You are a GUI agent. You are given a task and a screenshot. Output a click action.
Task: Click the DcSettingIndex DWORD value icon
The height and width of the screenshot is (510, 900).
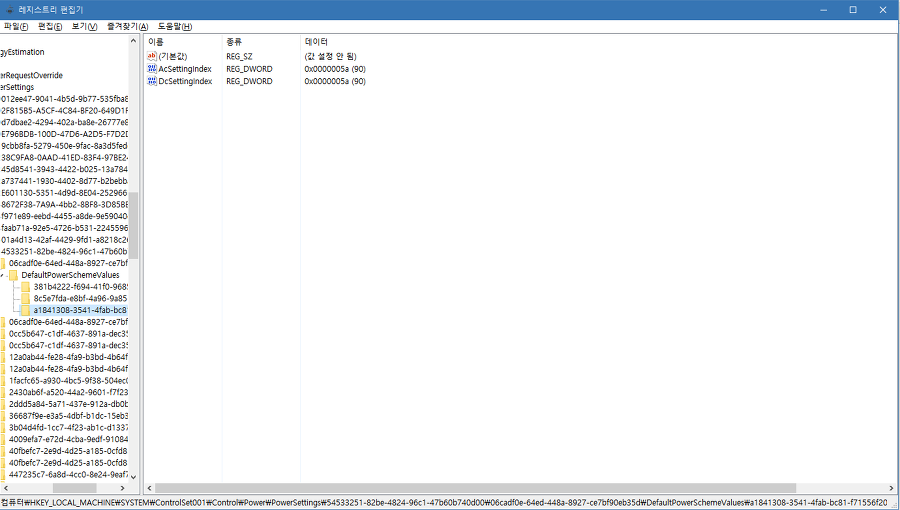[152, 81]
